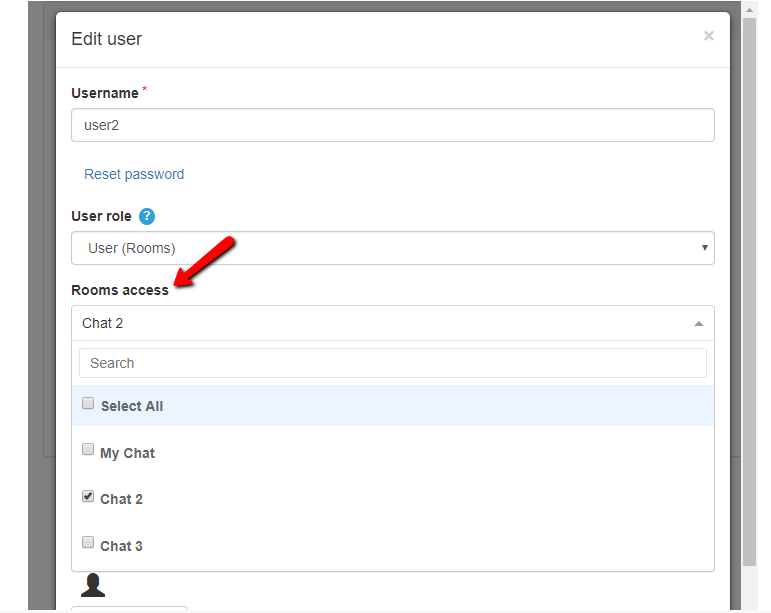The image size is (771, 613).
Task: Click the vertical scrollbar thumb
Action: 749,290
